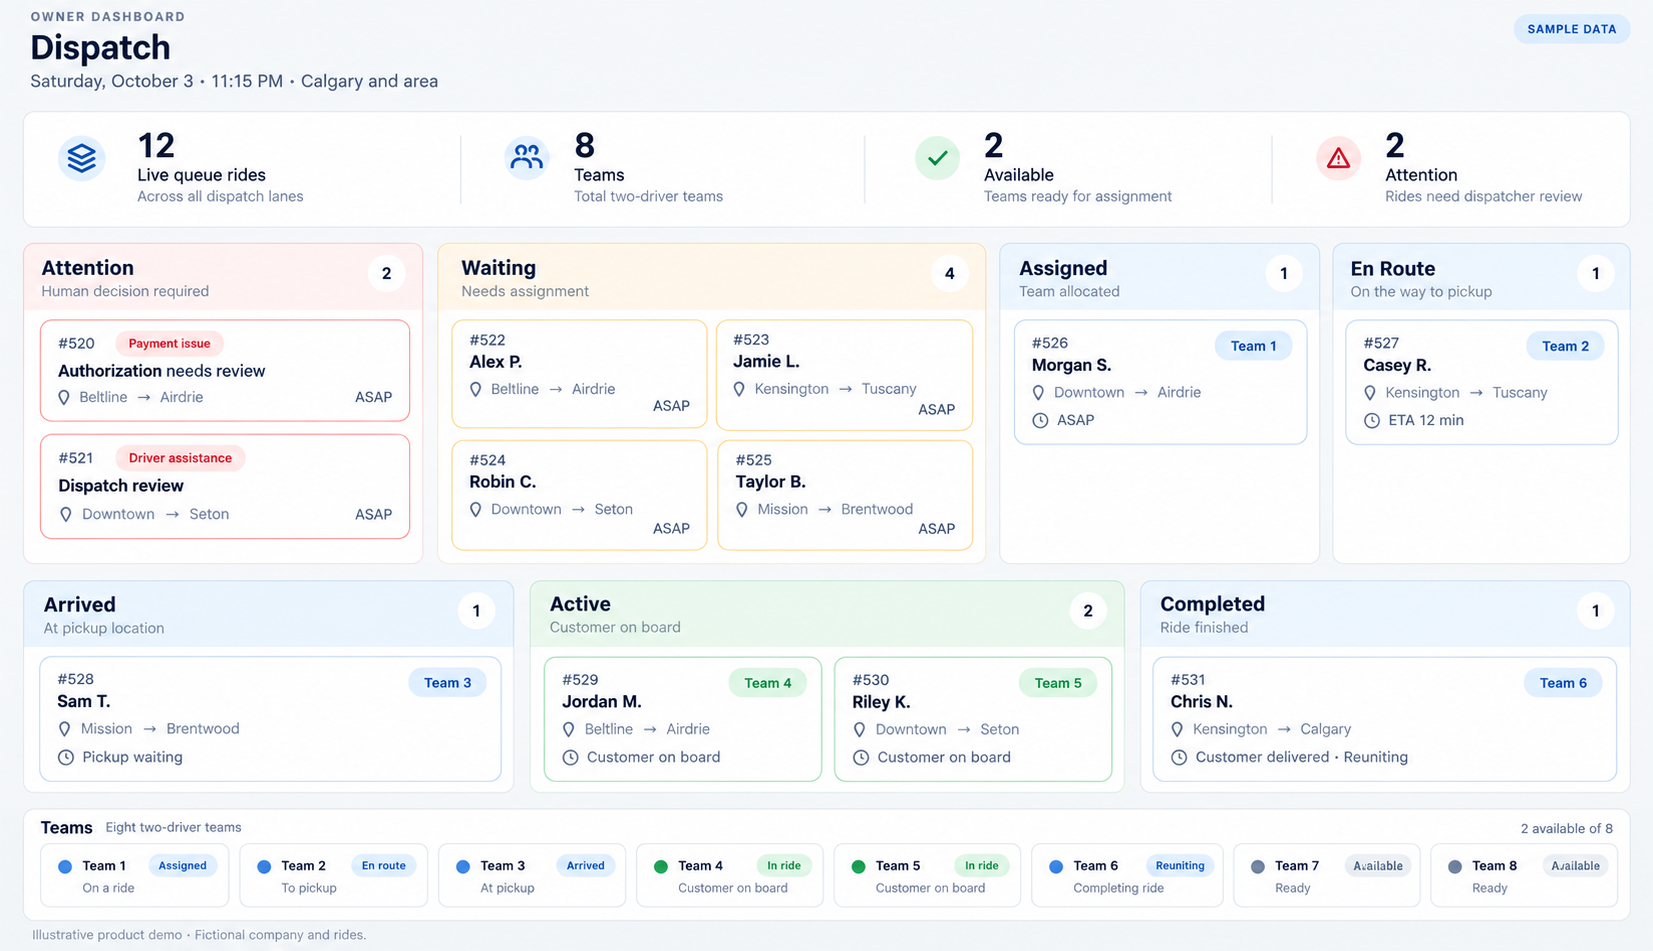
Task: Open the Active lane header
Action: pos(827,614)
